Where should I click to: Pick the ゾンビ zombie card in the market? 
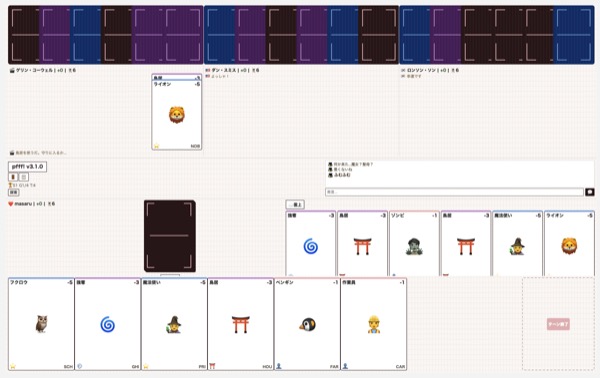pos(414,243)
